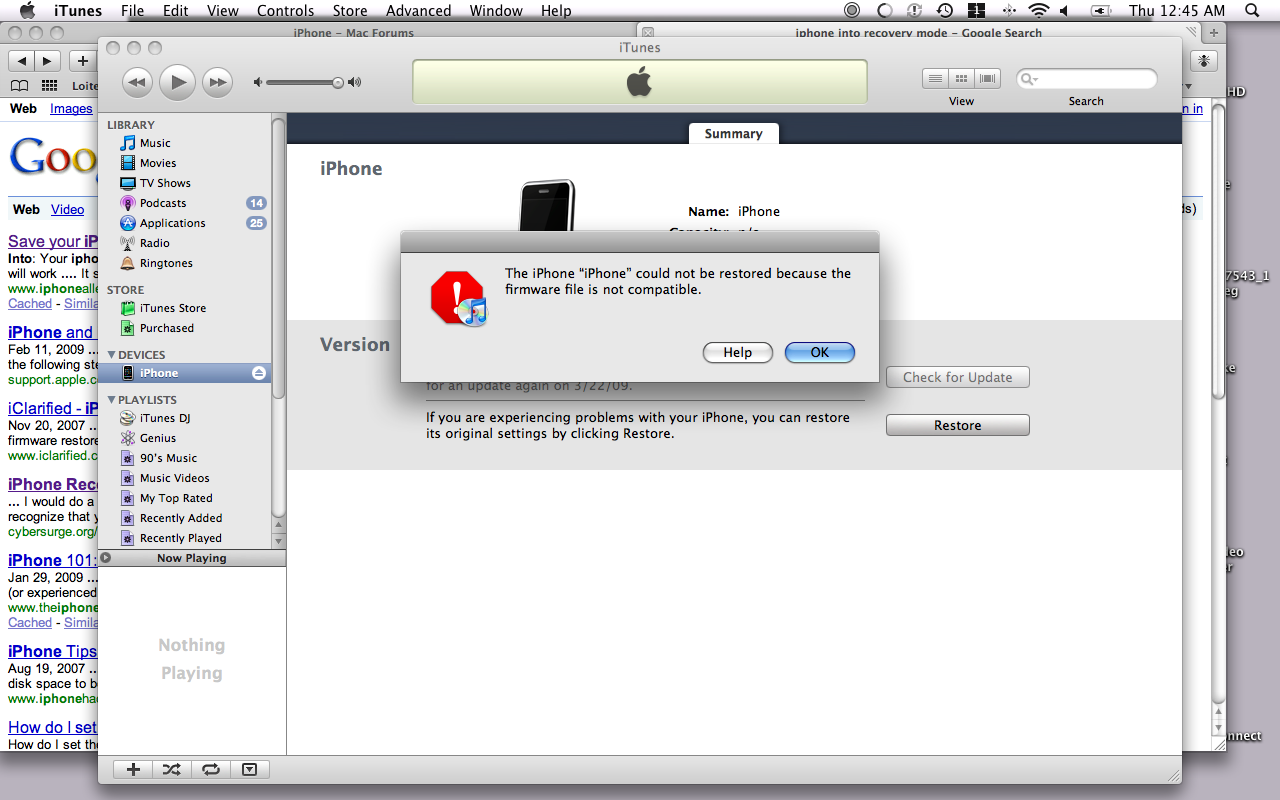This screenshot has width=1280, height=800.
Task: Go to the previous track
Action: pos(138,82)
